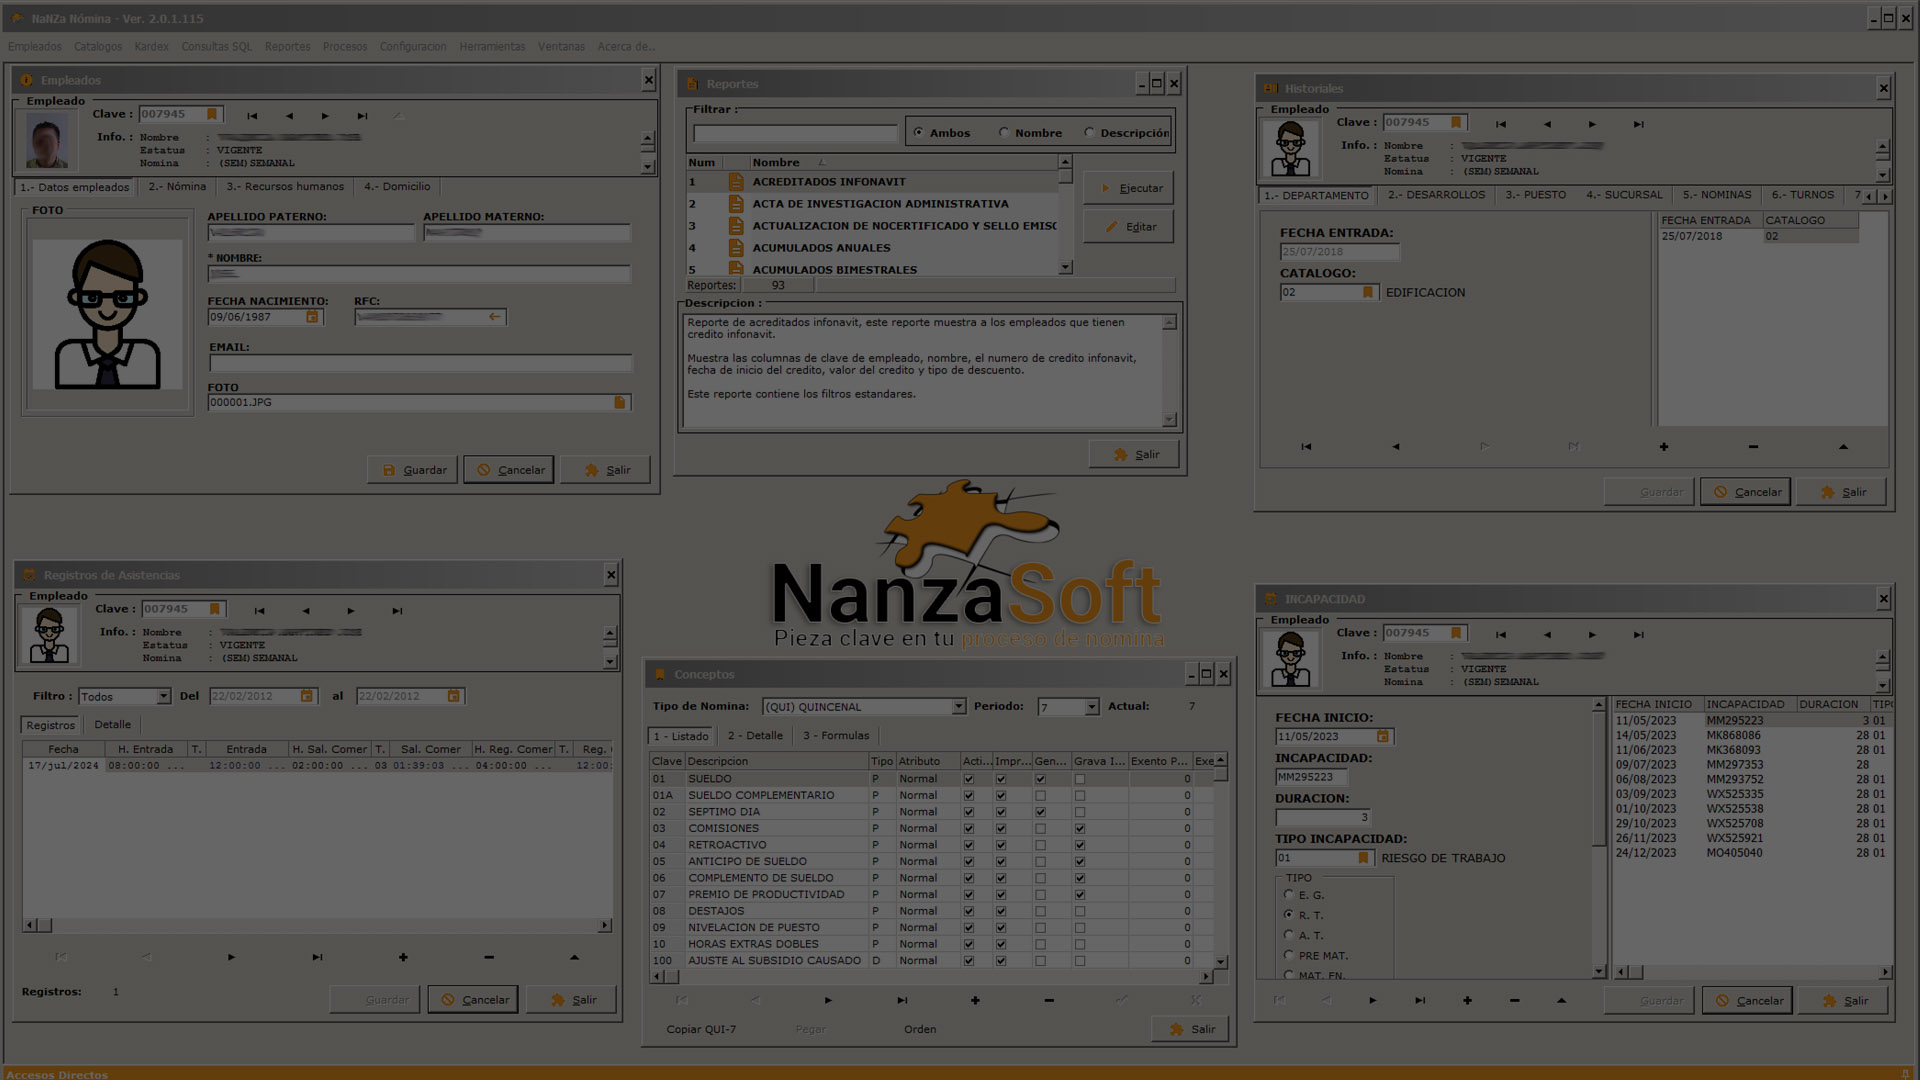Jump to last record in Historiales employee navigator
Image resolution: width=1920 pixels, height=1080 pixels.
click(1638, 124)
